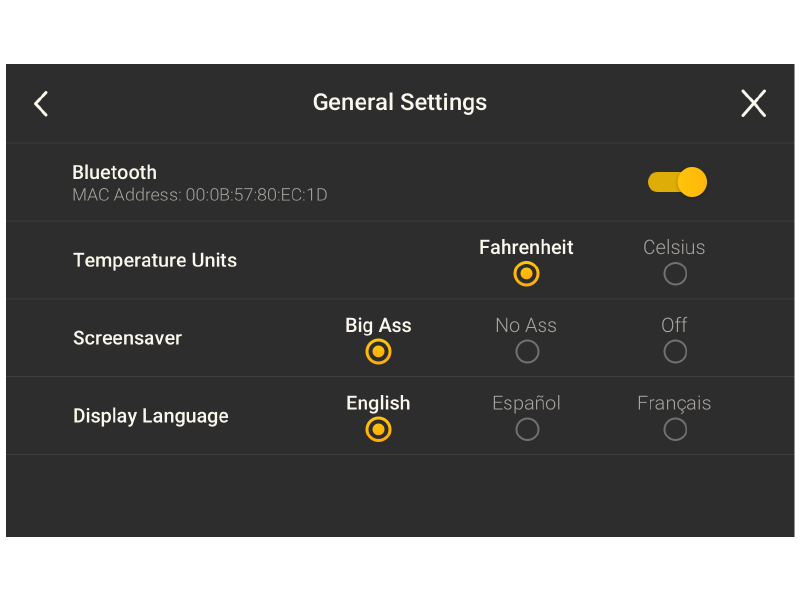
Task: Tap the "Français" text label
Action: coord(674,403)
